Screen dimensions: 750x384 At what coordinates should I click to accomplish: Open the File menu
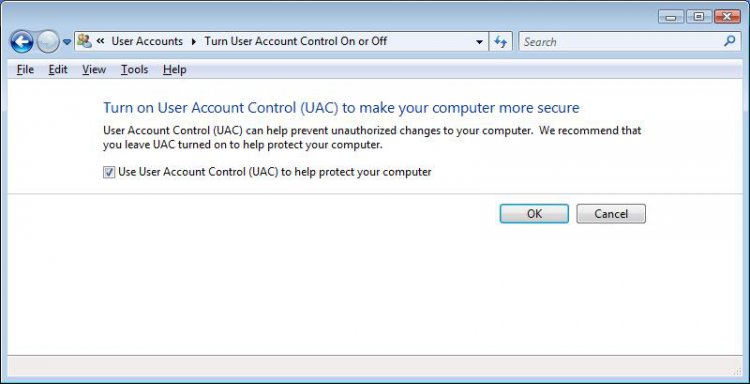(25, 70)
